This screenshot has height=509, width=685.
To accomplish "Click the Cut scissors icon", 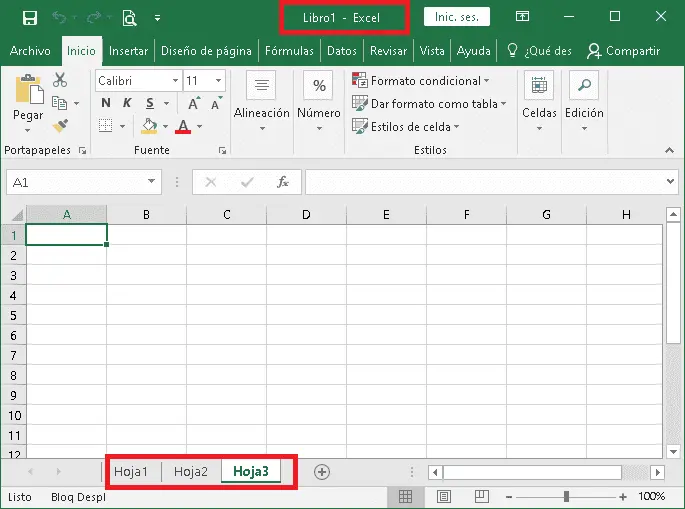I will point(60,81).
